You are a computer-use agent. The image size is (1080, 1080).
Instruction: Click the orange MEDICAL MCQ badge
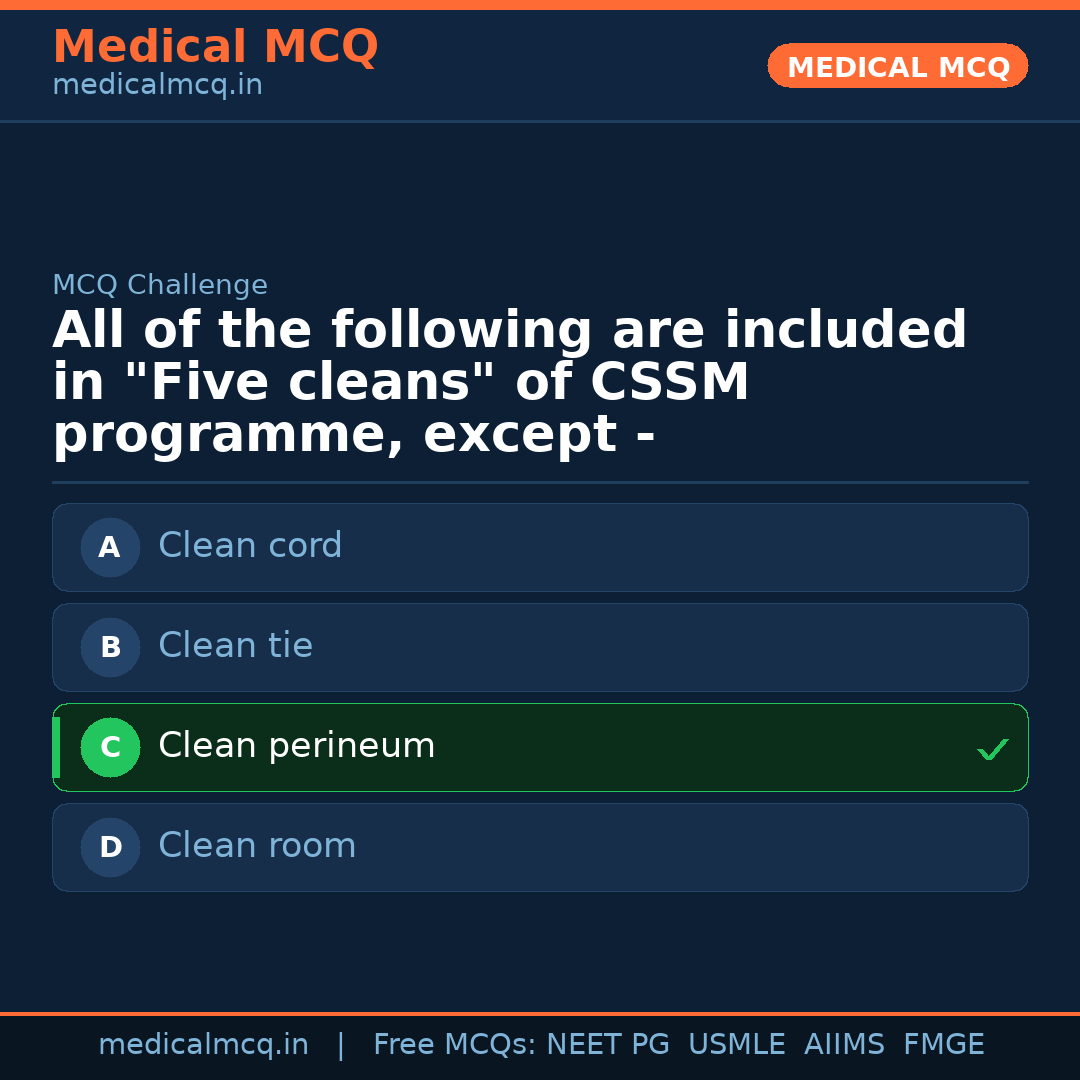click(897, 66)
